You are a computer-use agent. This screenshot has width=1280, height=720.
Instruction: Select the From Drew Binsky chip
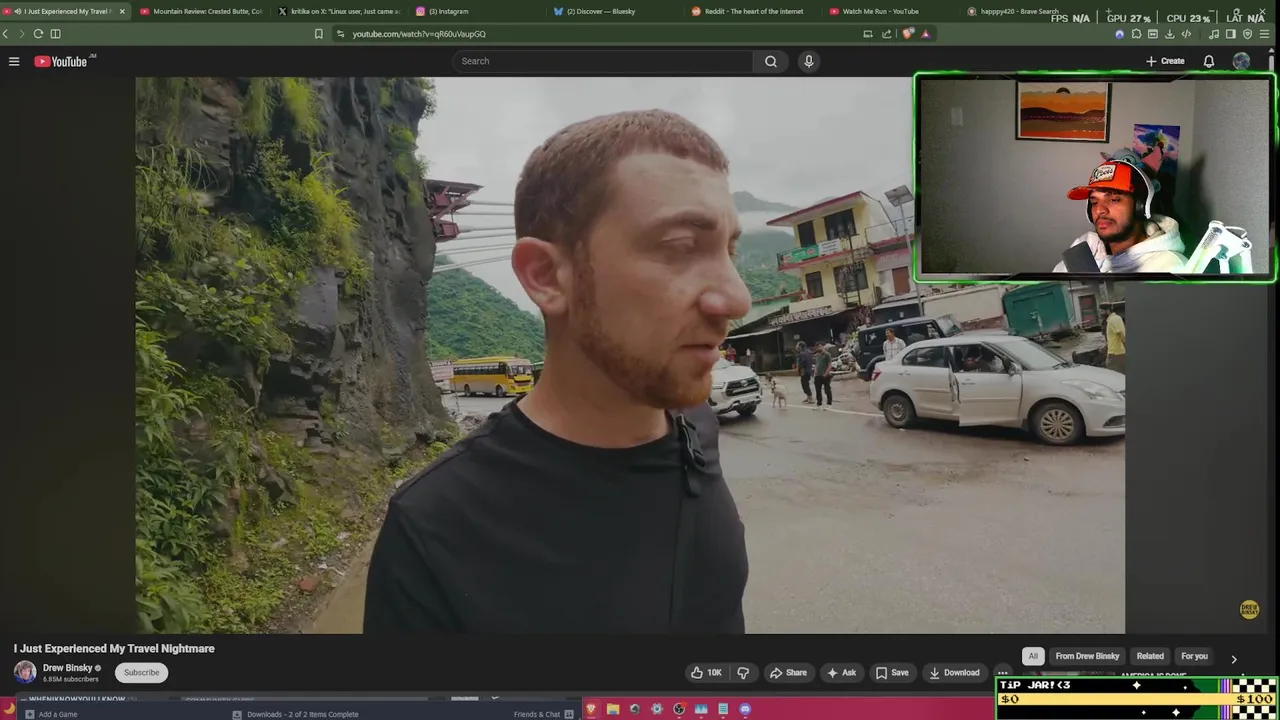(x=1087, y=656)
